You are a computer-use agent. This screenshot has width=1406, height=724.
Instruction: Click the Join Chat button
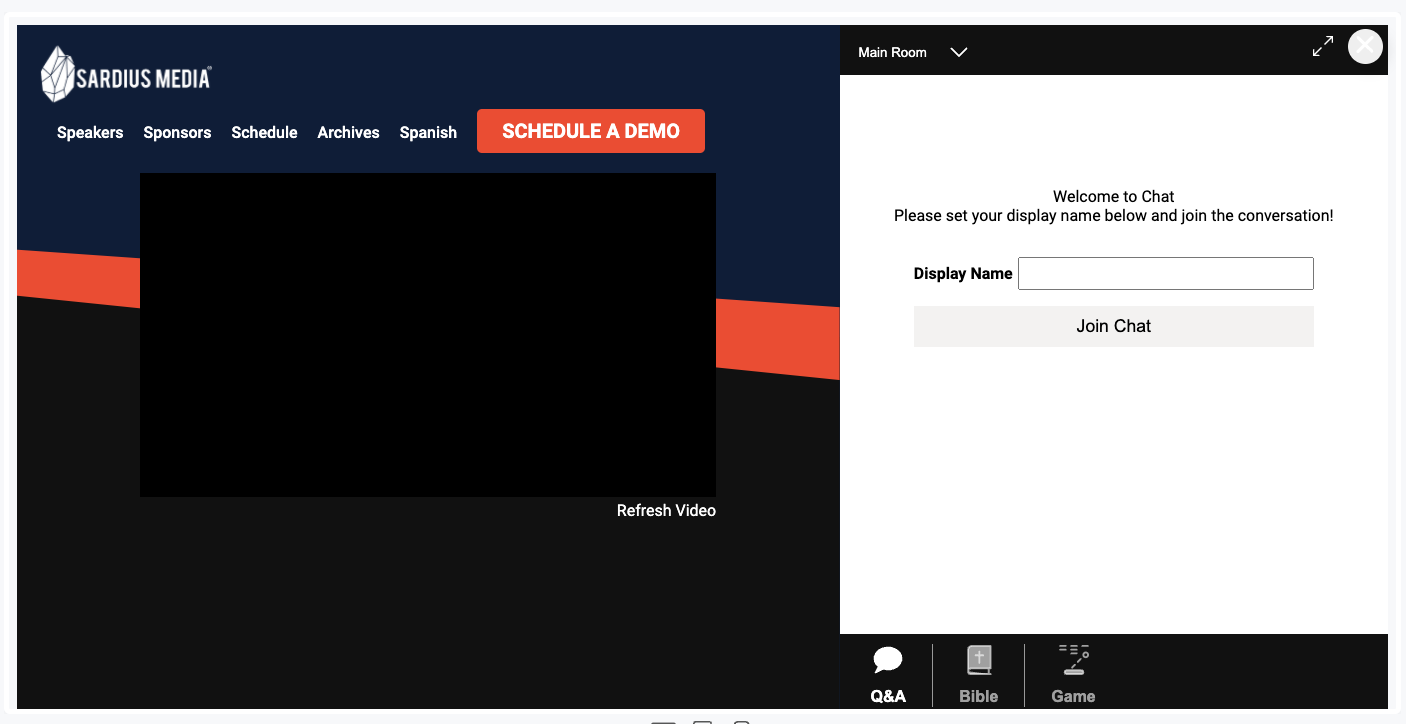click(x=1114, y=326)
